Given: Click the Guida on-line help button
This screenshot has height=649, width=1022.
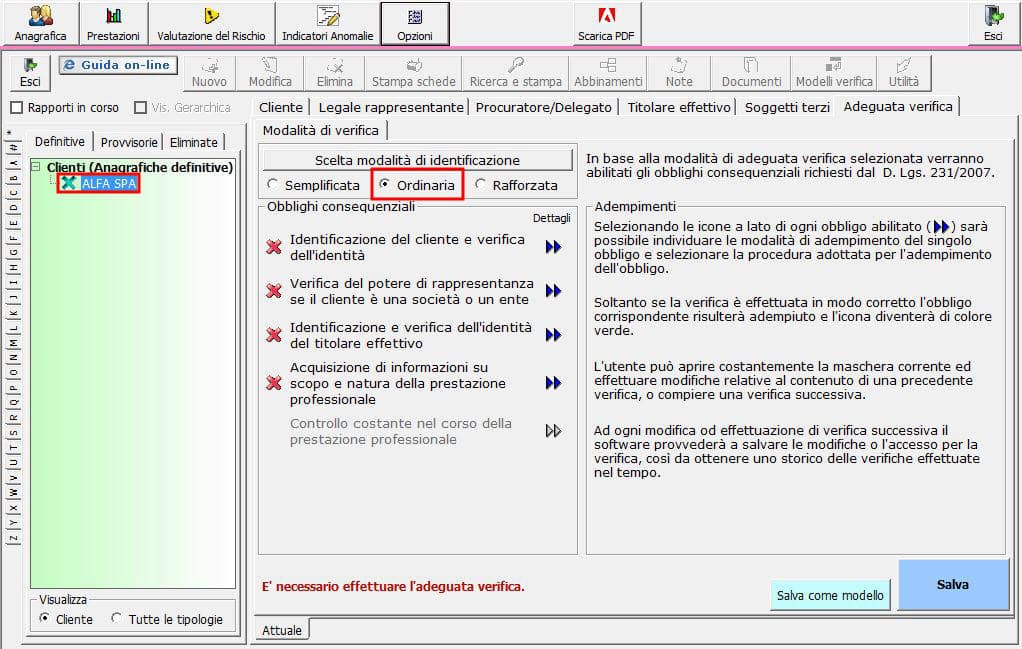Looking at the screenshot, I should [x=118, y=65].
